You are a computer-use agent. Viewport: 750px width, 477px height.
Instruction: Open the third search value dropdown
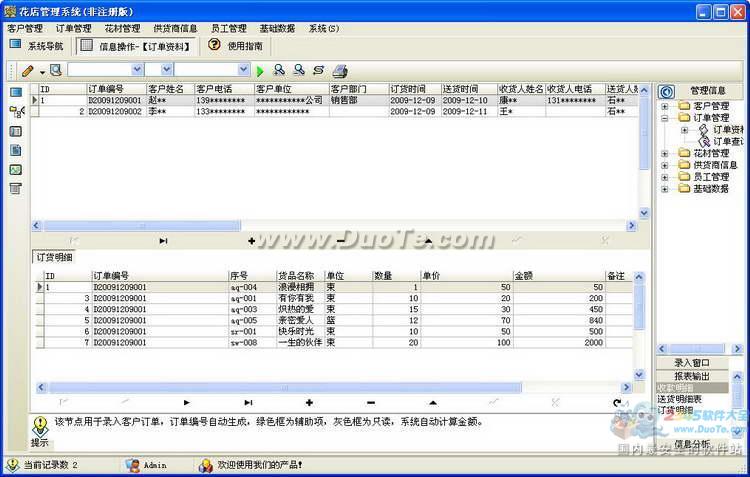(243, 70)
